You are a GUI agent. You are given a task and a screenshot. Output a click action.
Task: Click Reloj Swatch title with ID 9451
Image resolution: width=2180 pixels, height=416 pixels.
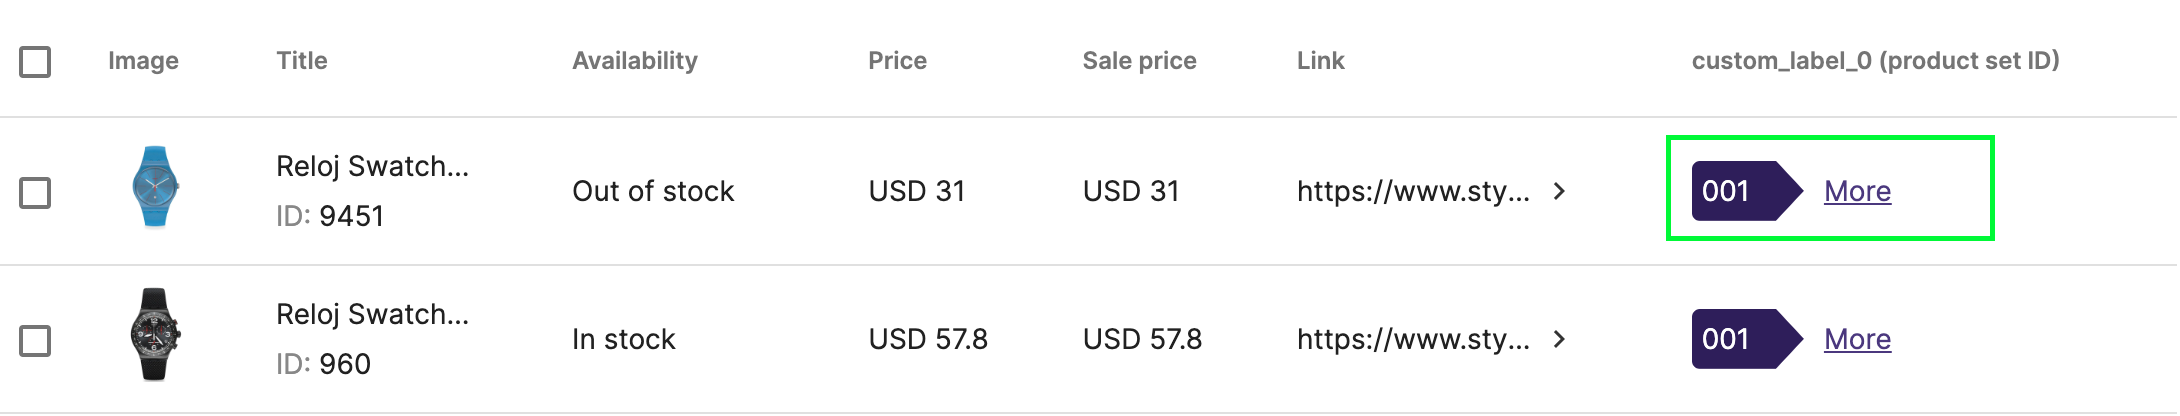coord(372,166)
